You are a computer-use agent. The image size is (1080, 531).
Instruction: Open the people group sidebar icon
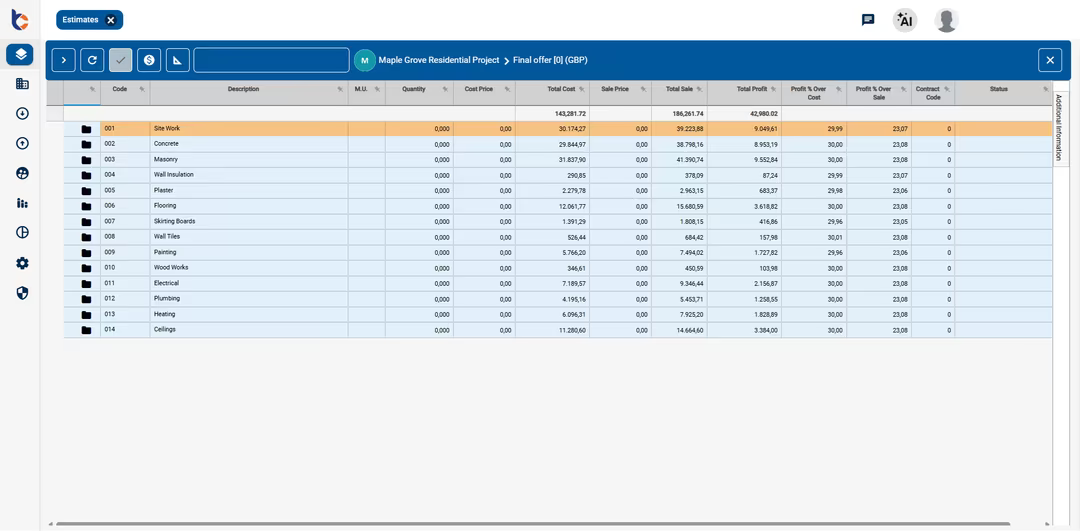pos(22,174)
